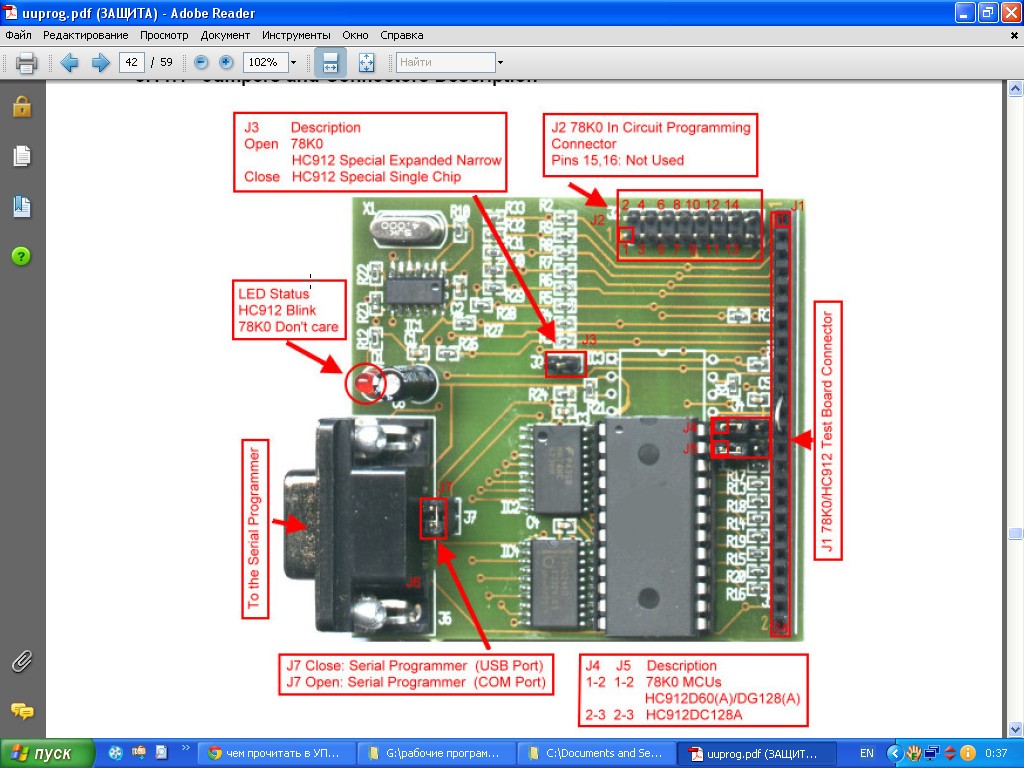Click the пуск Start button

point(47,753)
